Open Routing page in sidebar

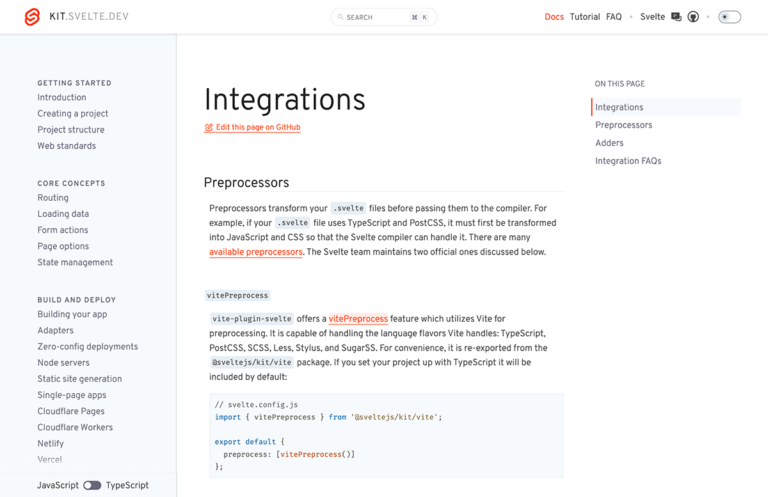pyautogui.click(x=53, y=198)
